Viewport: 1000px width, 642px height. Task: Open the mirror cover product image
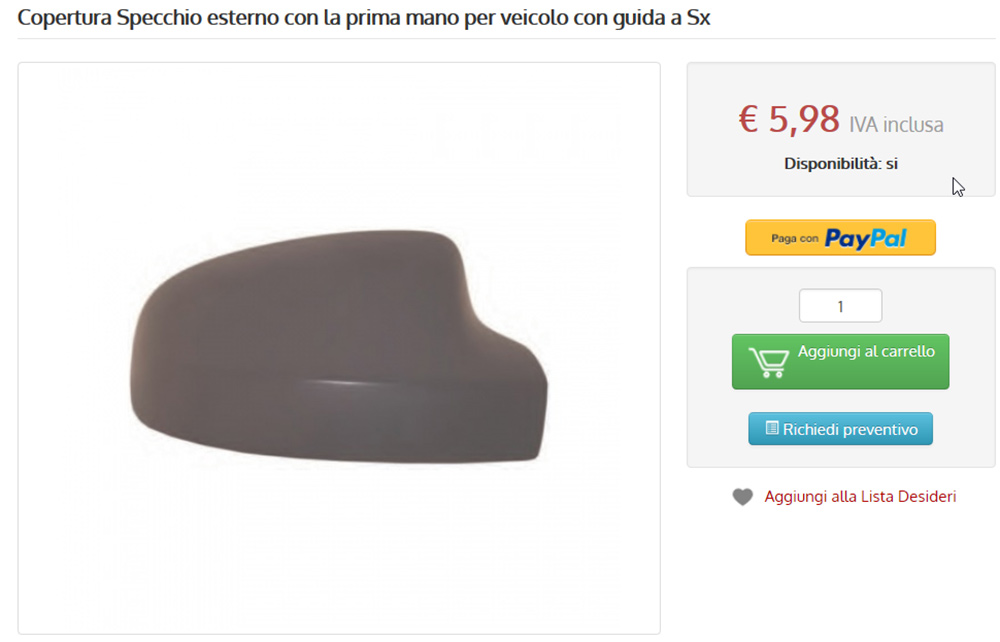(339, 348)
